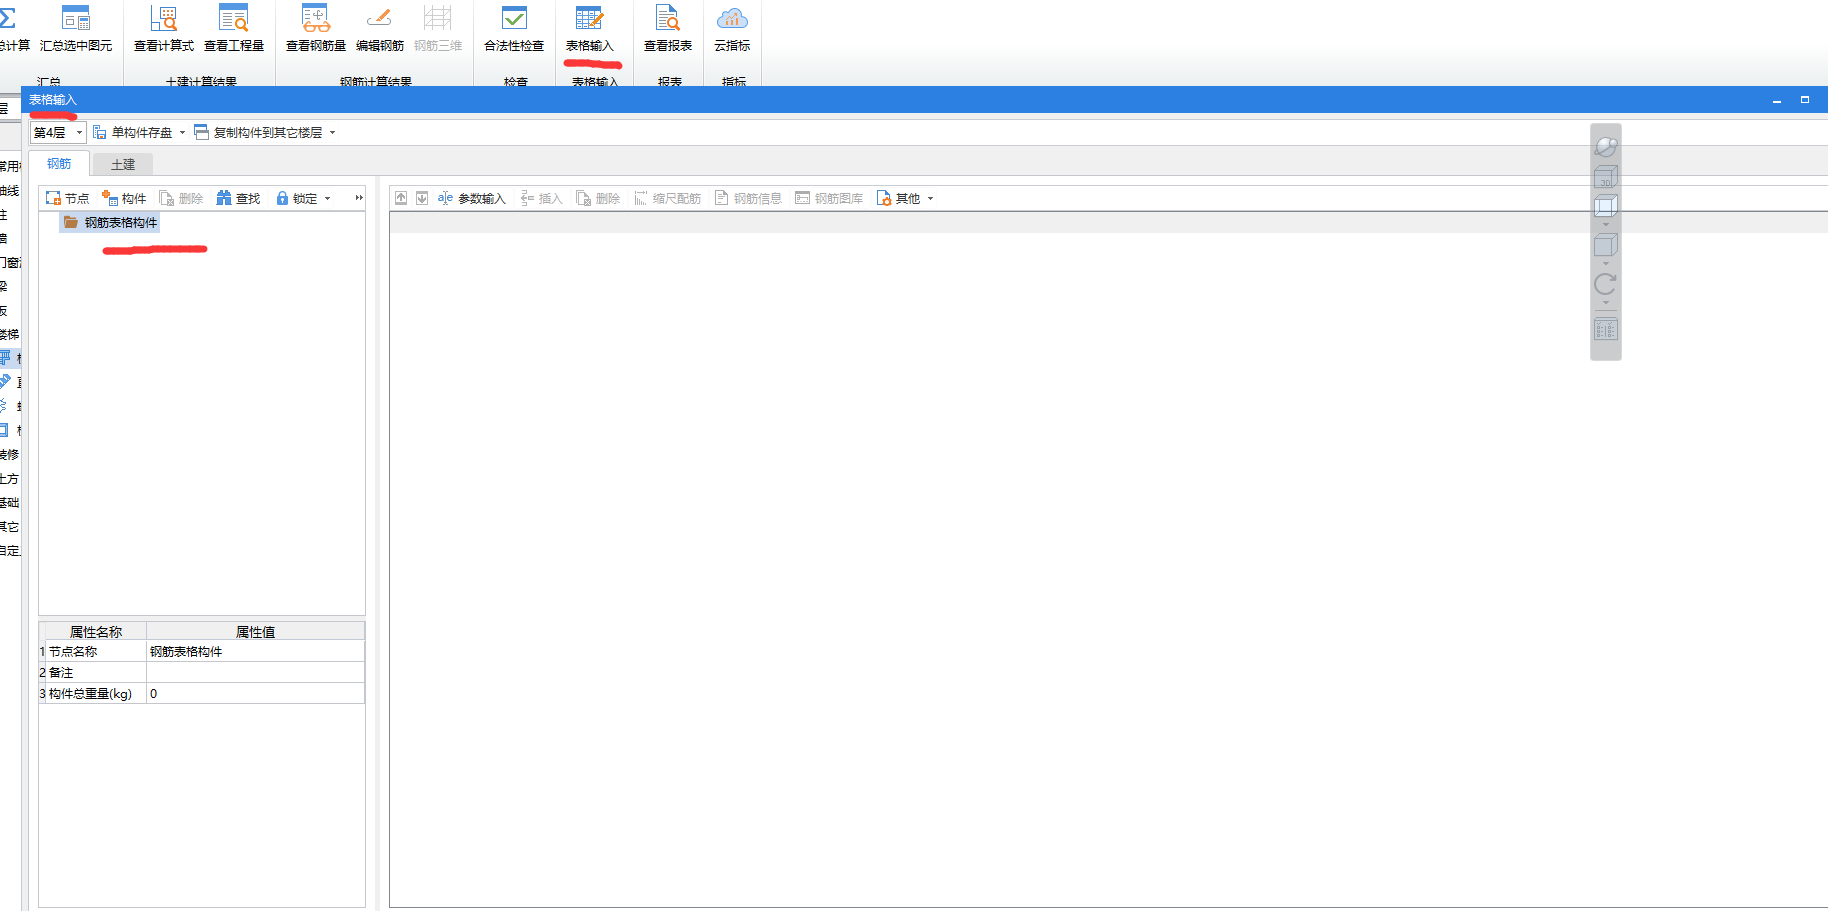Open 查看报表 in the ribbon

[x=668, y=30]
